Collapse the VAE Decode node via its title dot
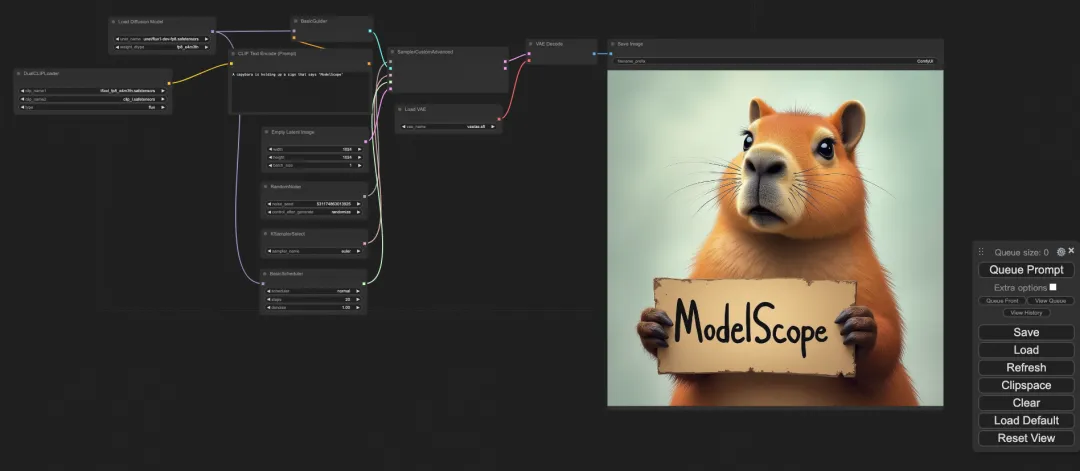 (x=531, y=44)
